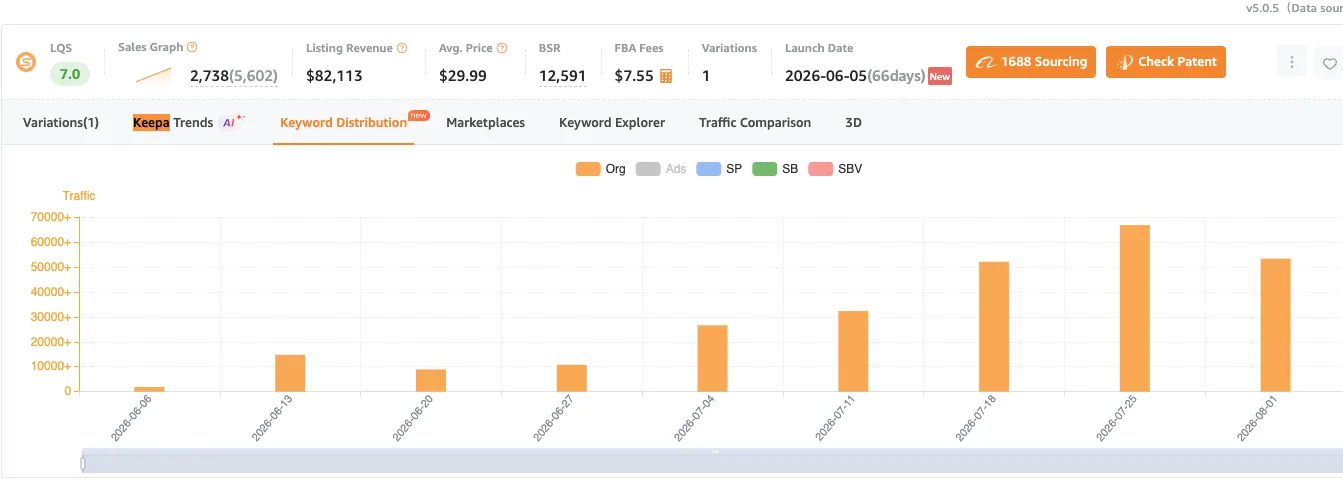Toggle the Org legend series
This screenshot has width=1343, height=485.
click(x=601, y=169)
